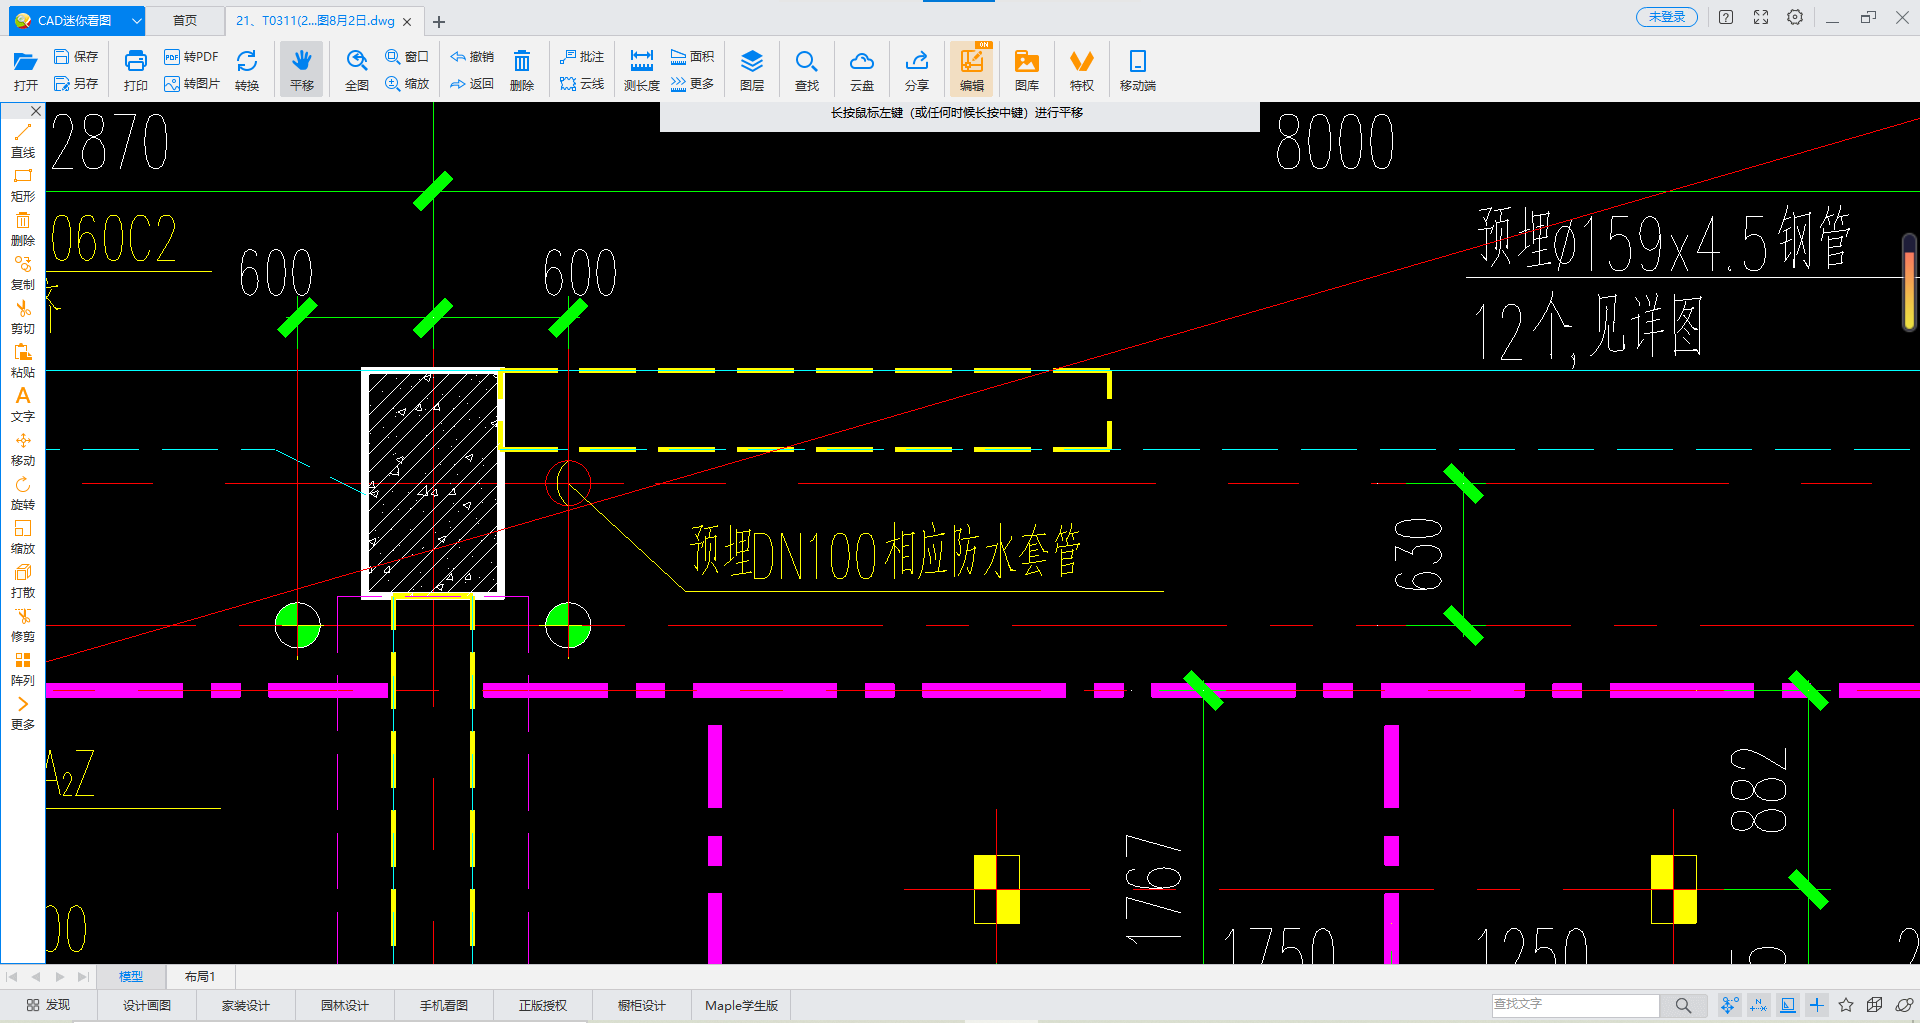Click the 批注 annotation tool

click(582, 57)
